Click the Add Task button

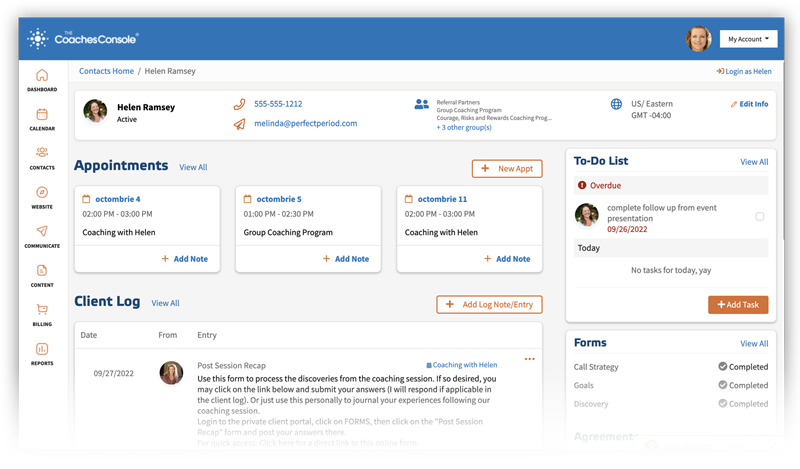[738, 305]
